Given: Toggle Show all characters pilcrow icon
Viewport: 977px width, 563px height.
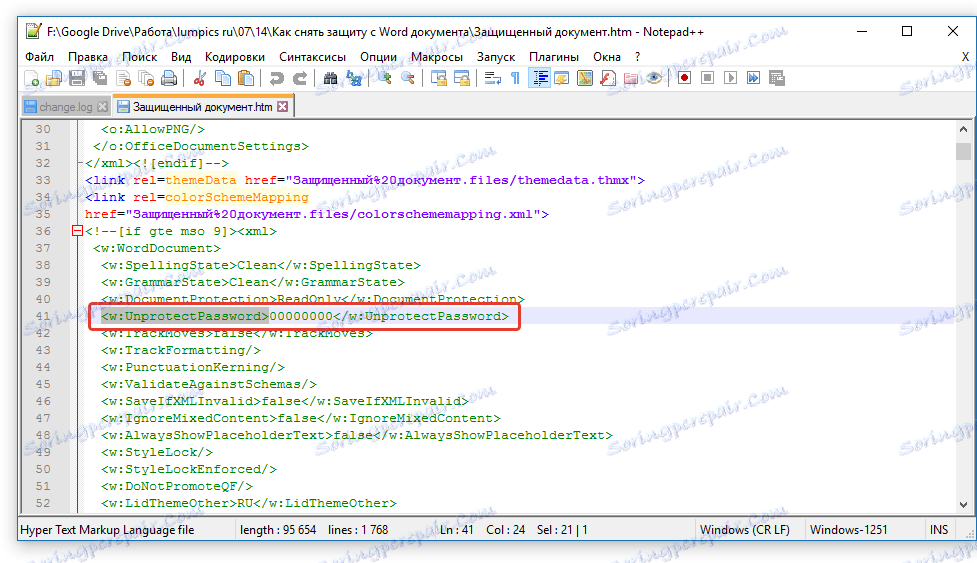Looking at the screenshot, I should point(516,78).
